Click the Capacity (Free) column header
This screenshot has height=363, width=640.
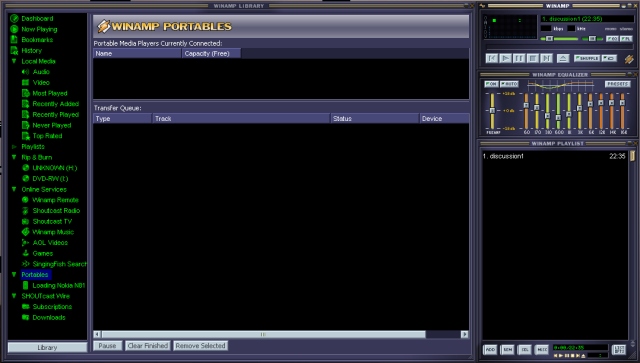pos(211,53)
